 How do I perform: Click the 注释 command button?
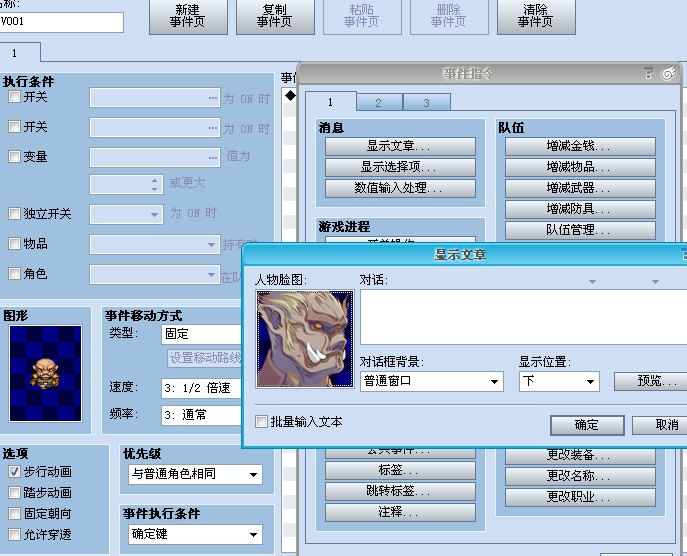(x=400, y=512)
